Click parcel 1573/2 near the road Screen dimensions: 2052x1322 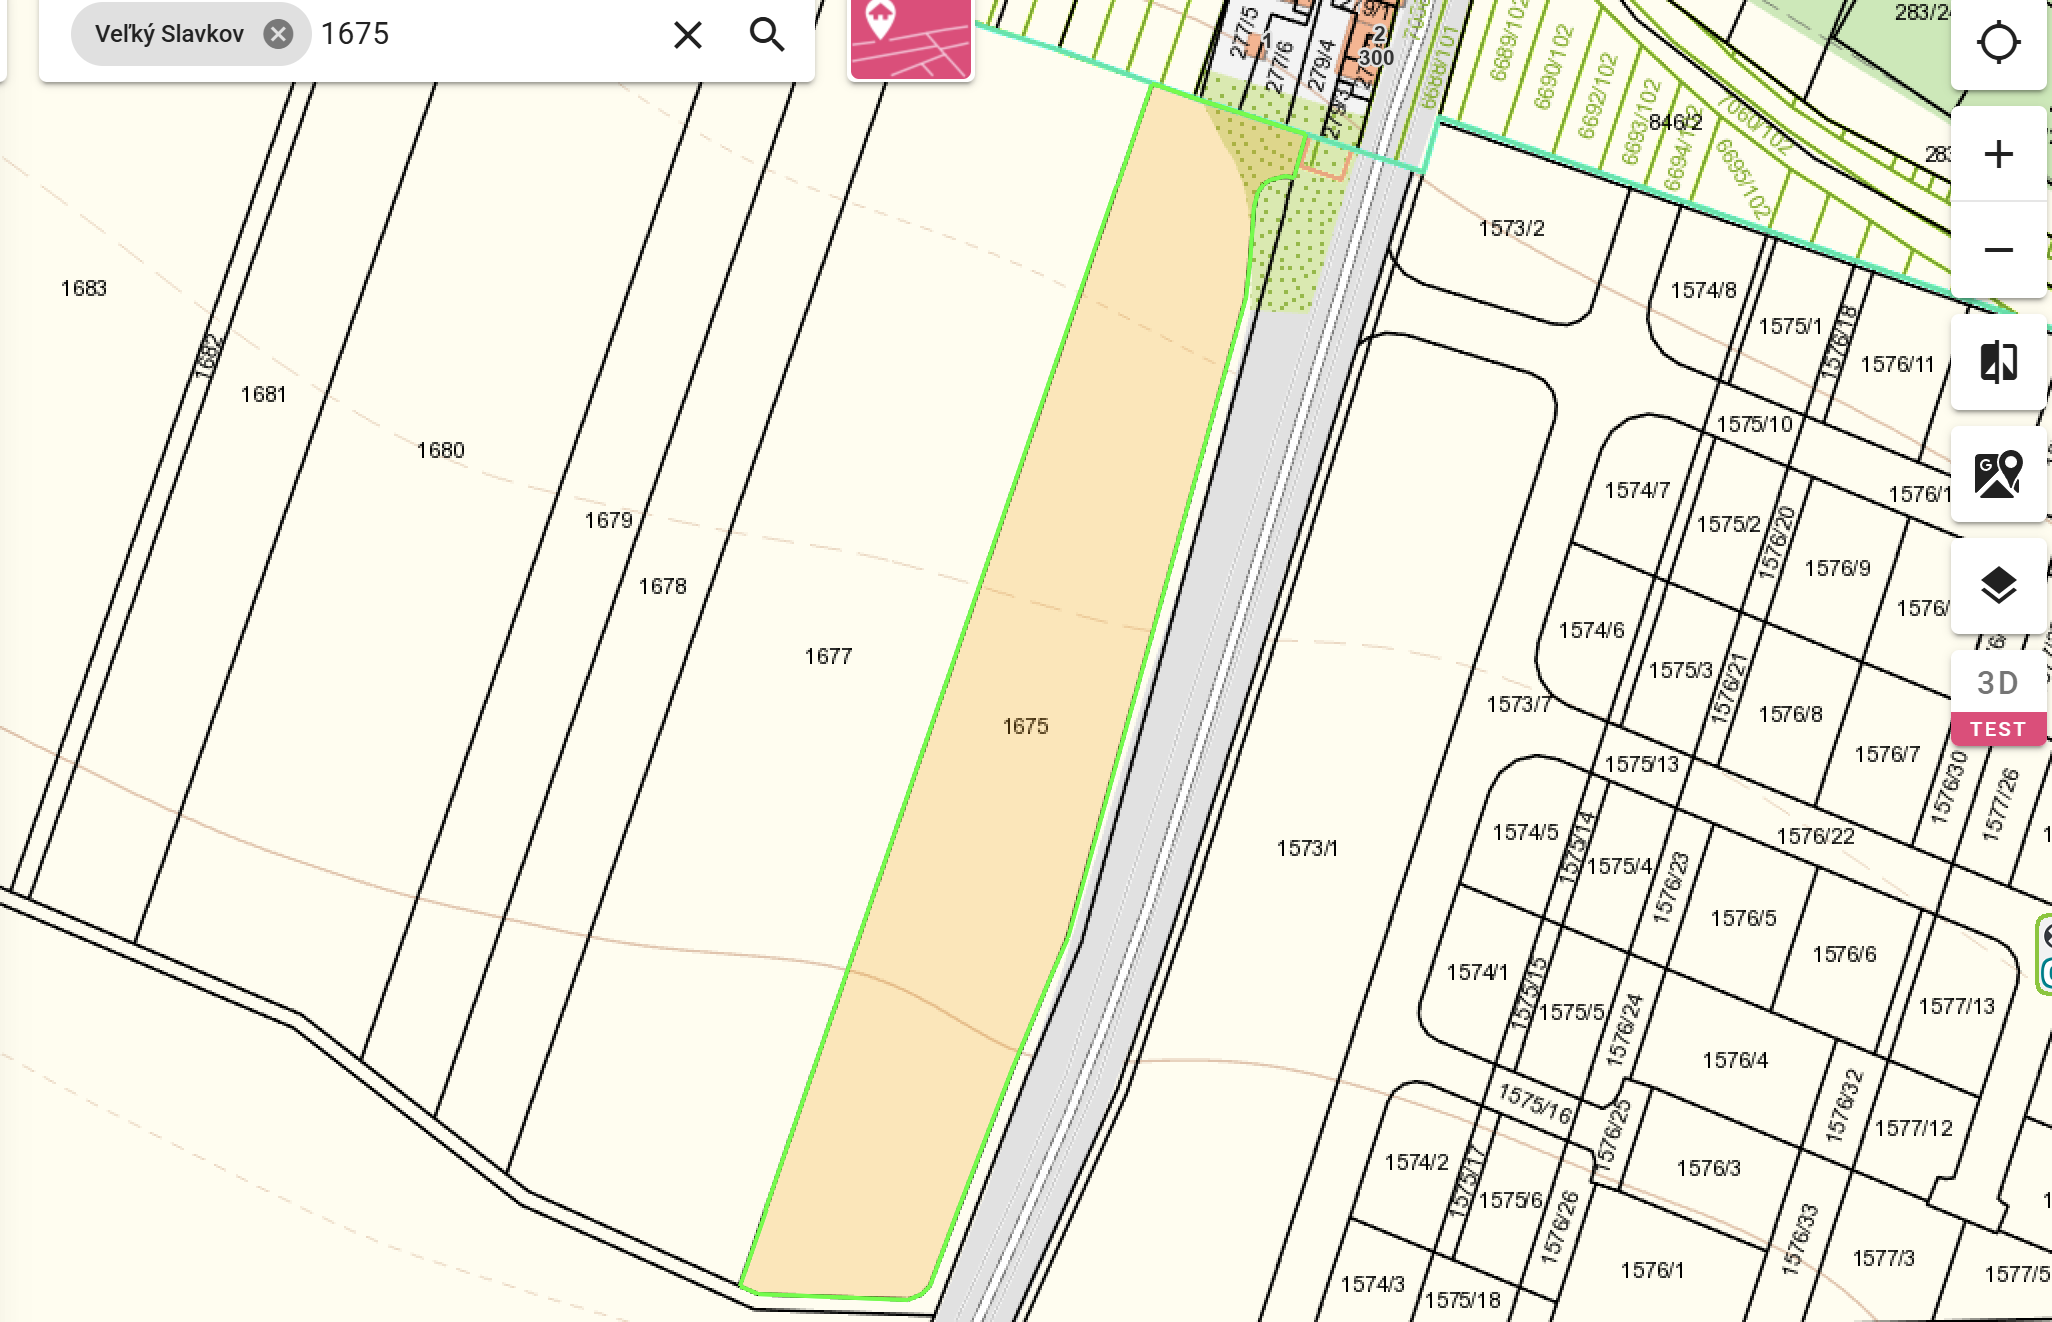pyautogui.click(x=1511, y=228)
